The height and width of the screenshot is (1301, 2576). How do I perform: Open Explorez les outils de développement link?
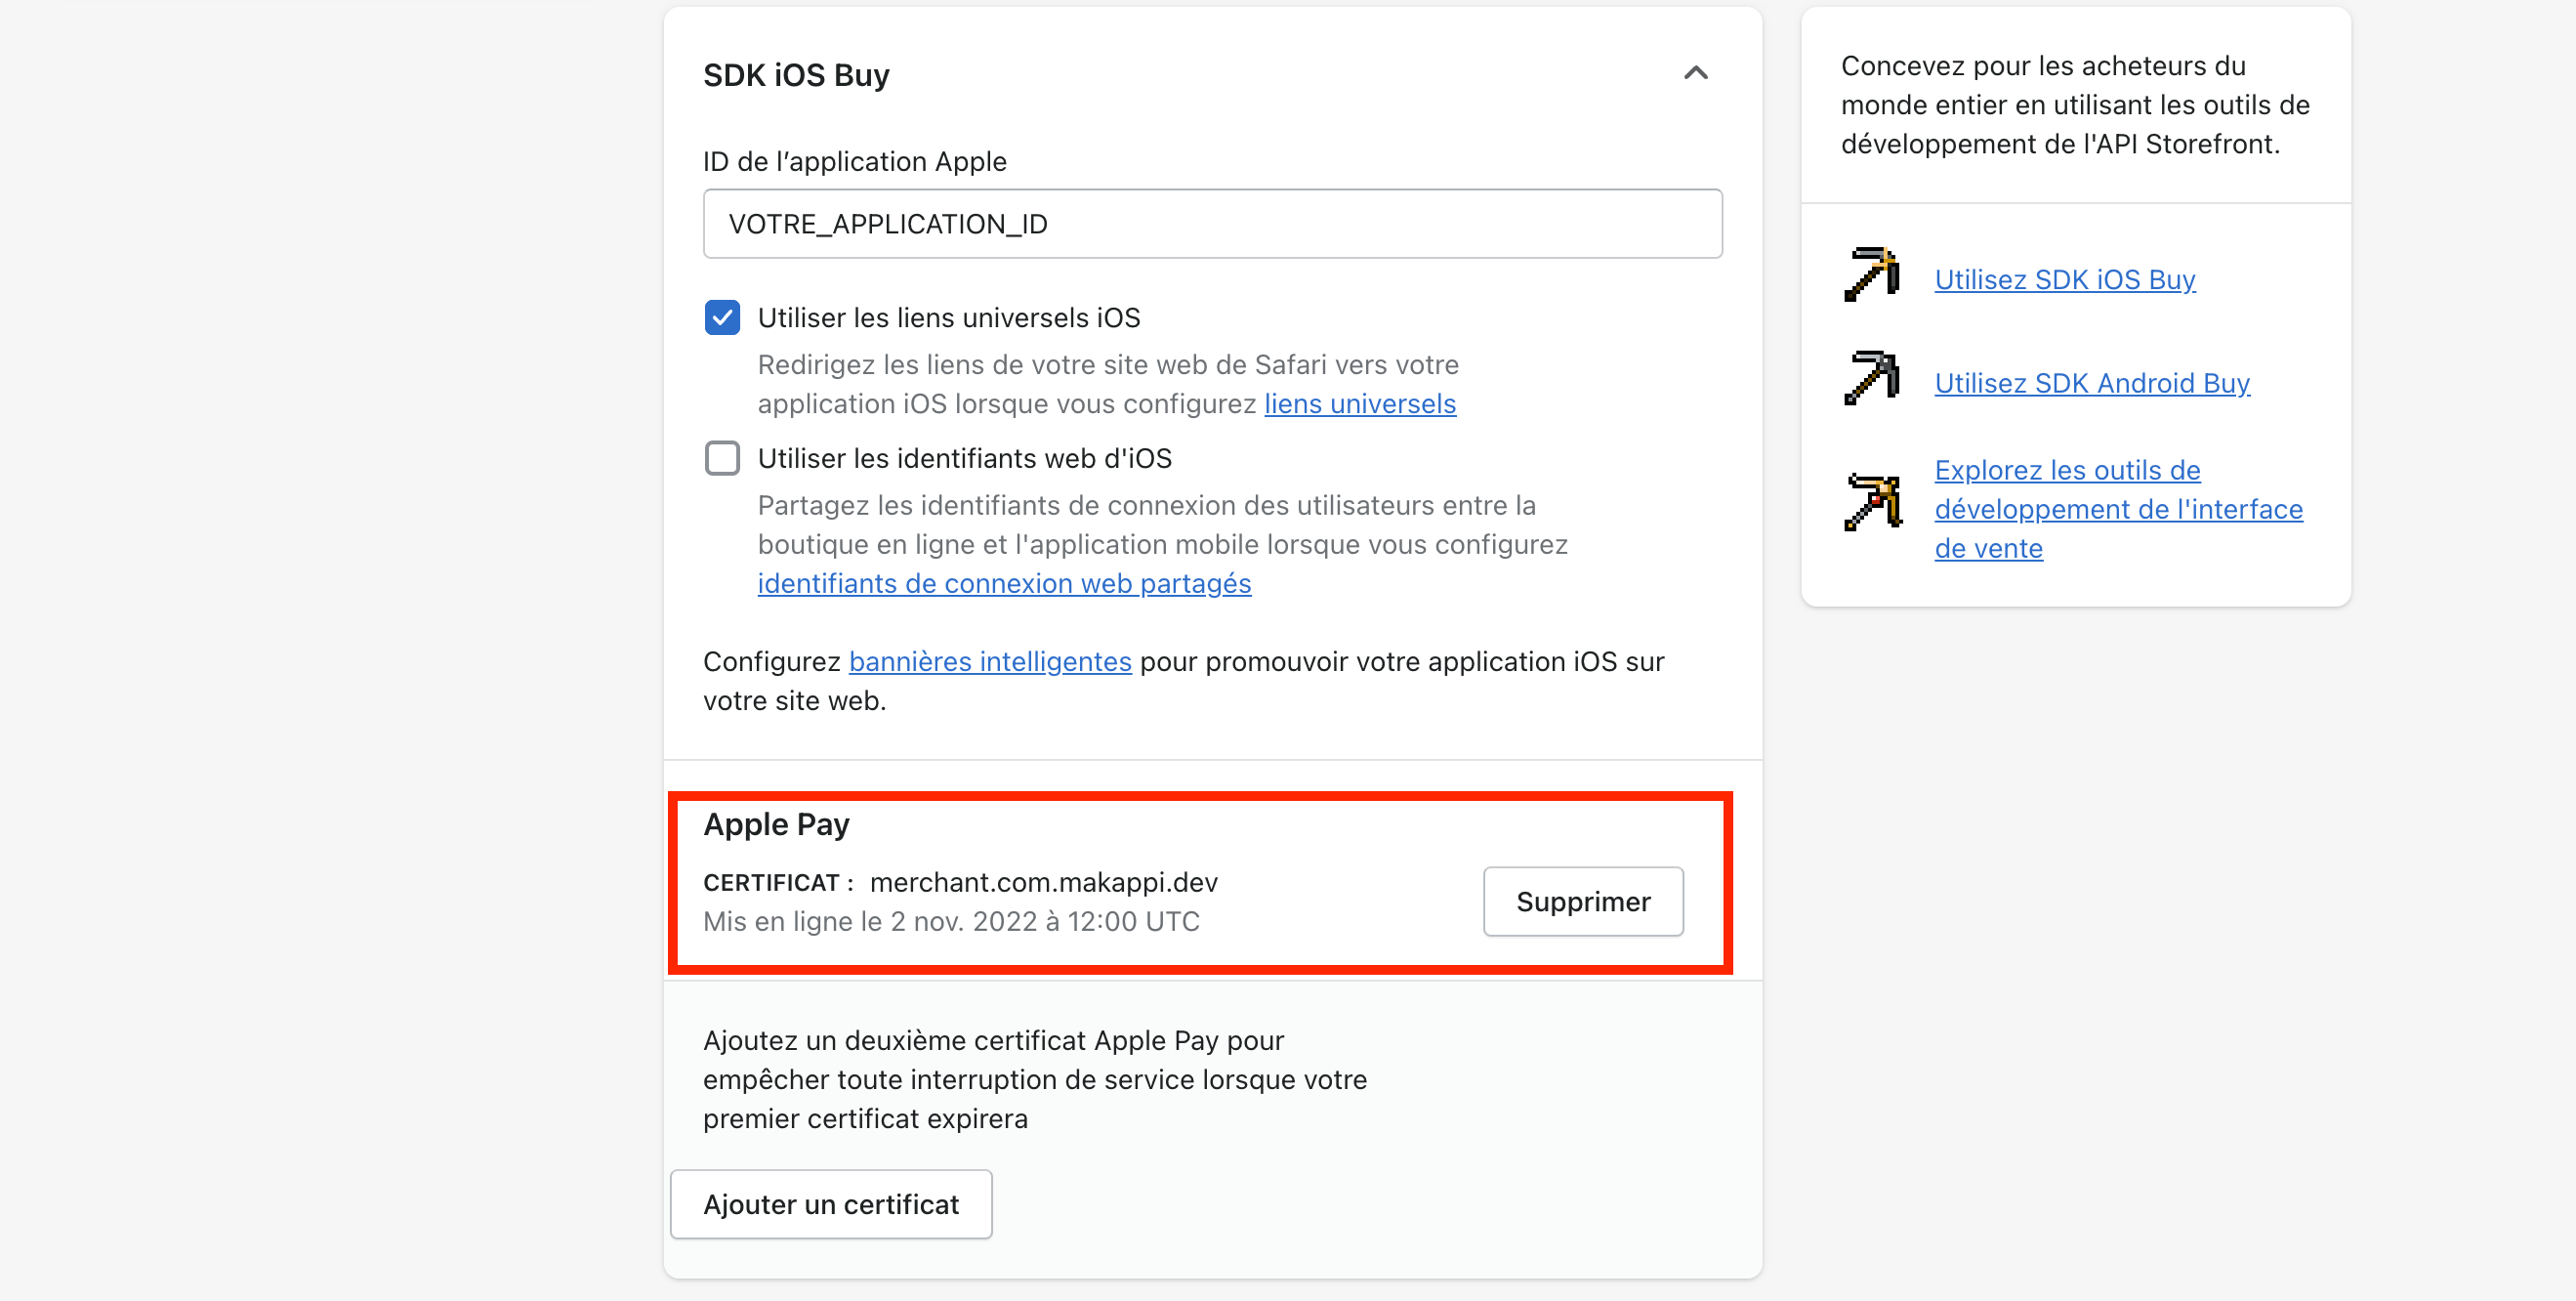pyautogui.click(x=2118, y=510)
